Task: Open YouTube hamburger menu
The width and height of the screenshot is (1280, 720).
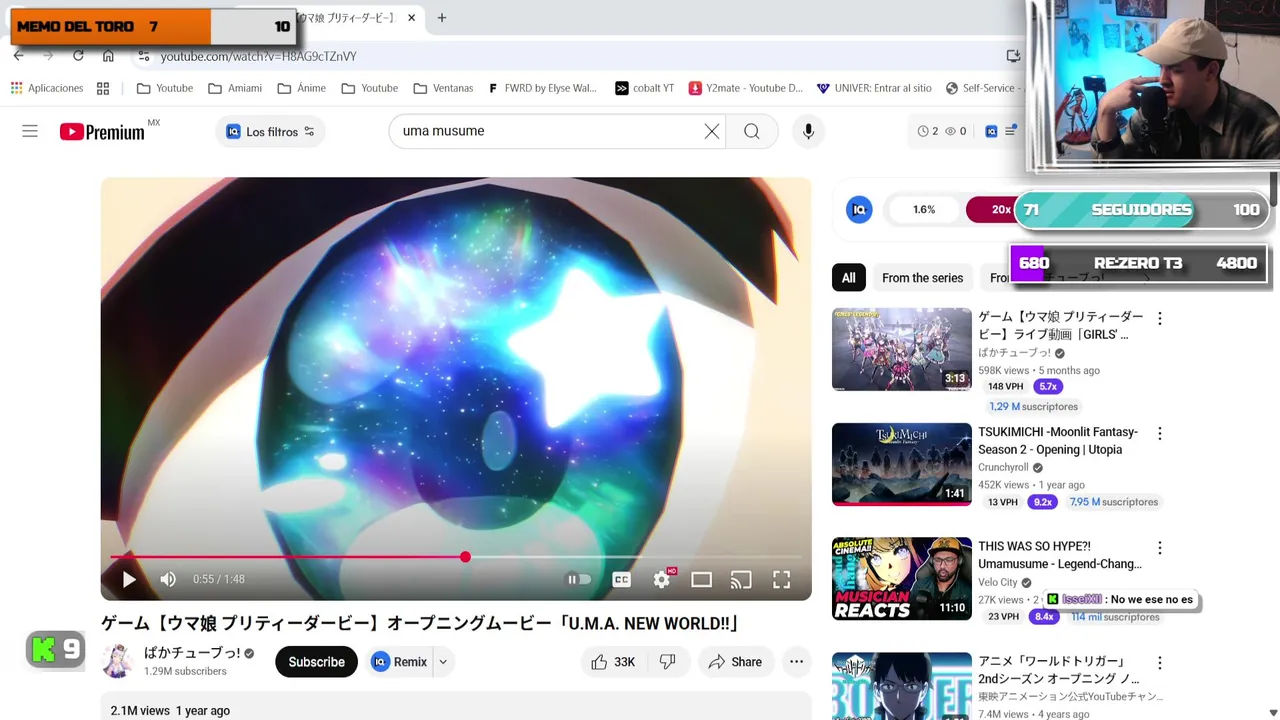Action: (x=30, y=131)
